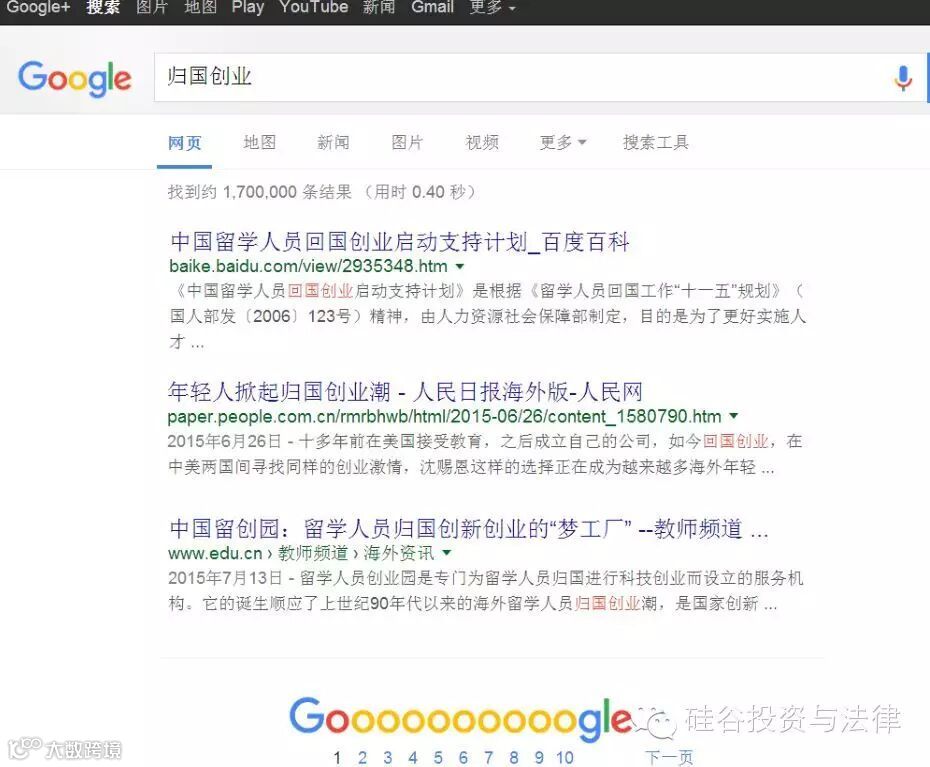Go to results page 9
This screenshot has height=767, width=930.
539,758
